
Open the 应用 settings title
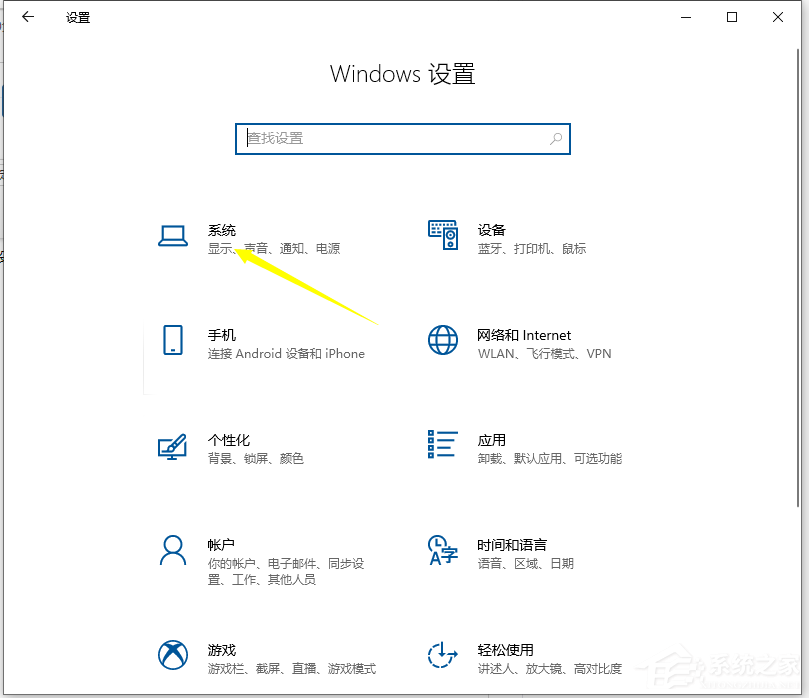tap(492, 440)
